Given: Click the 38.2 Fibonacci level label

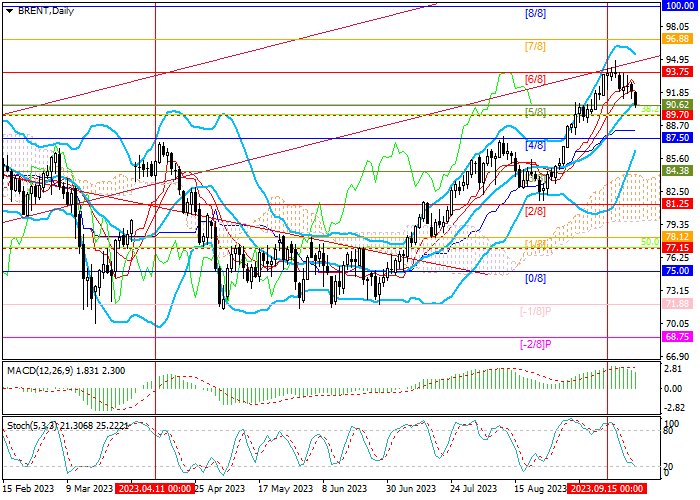Looking at the screenshot, I should (x=650, y=109).
